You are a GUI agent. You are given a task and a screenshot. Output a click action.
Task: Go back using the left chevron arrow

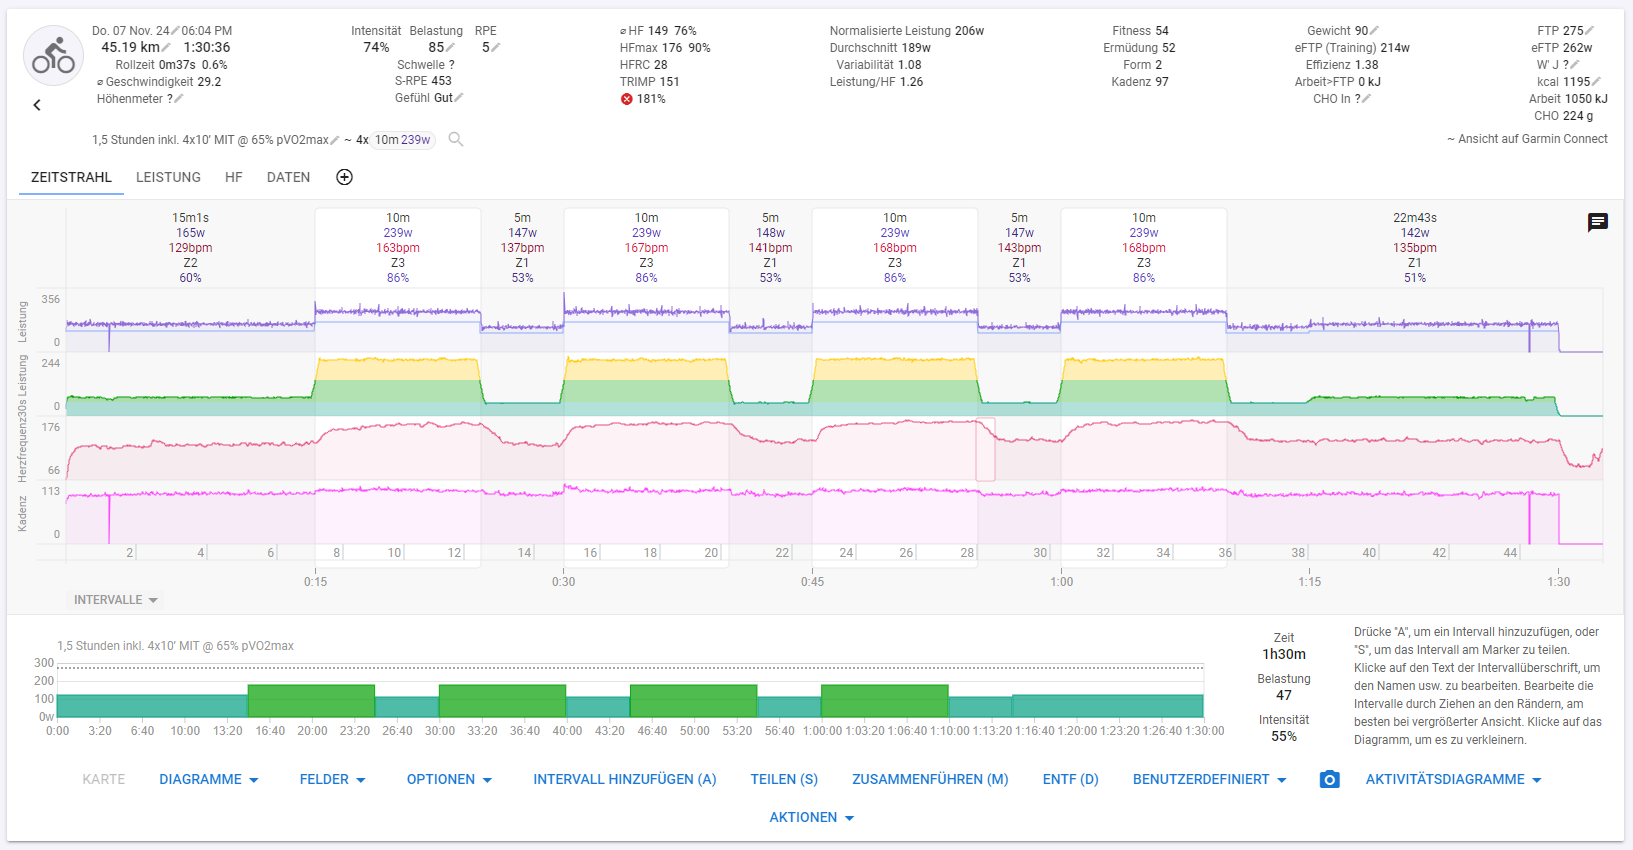(x=37, y=105)
